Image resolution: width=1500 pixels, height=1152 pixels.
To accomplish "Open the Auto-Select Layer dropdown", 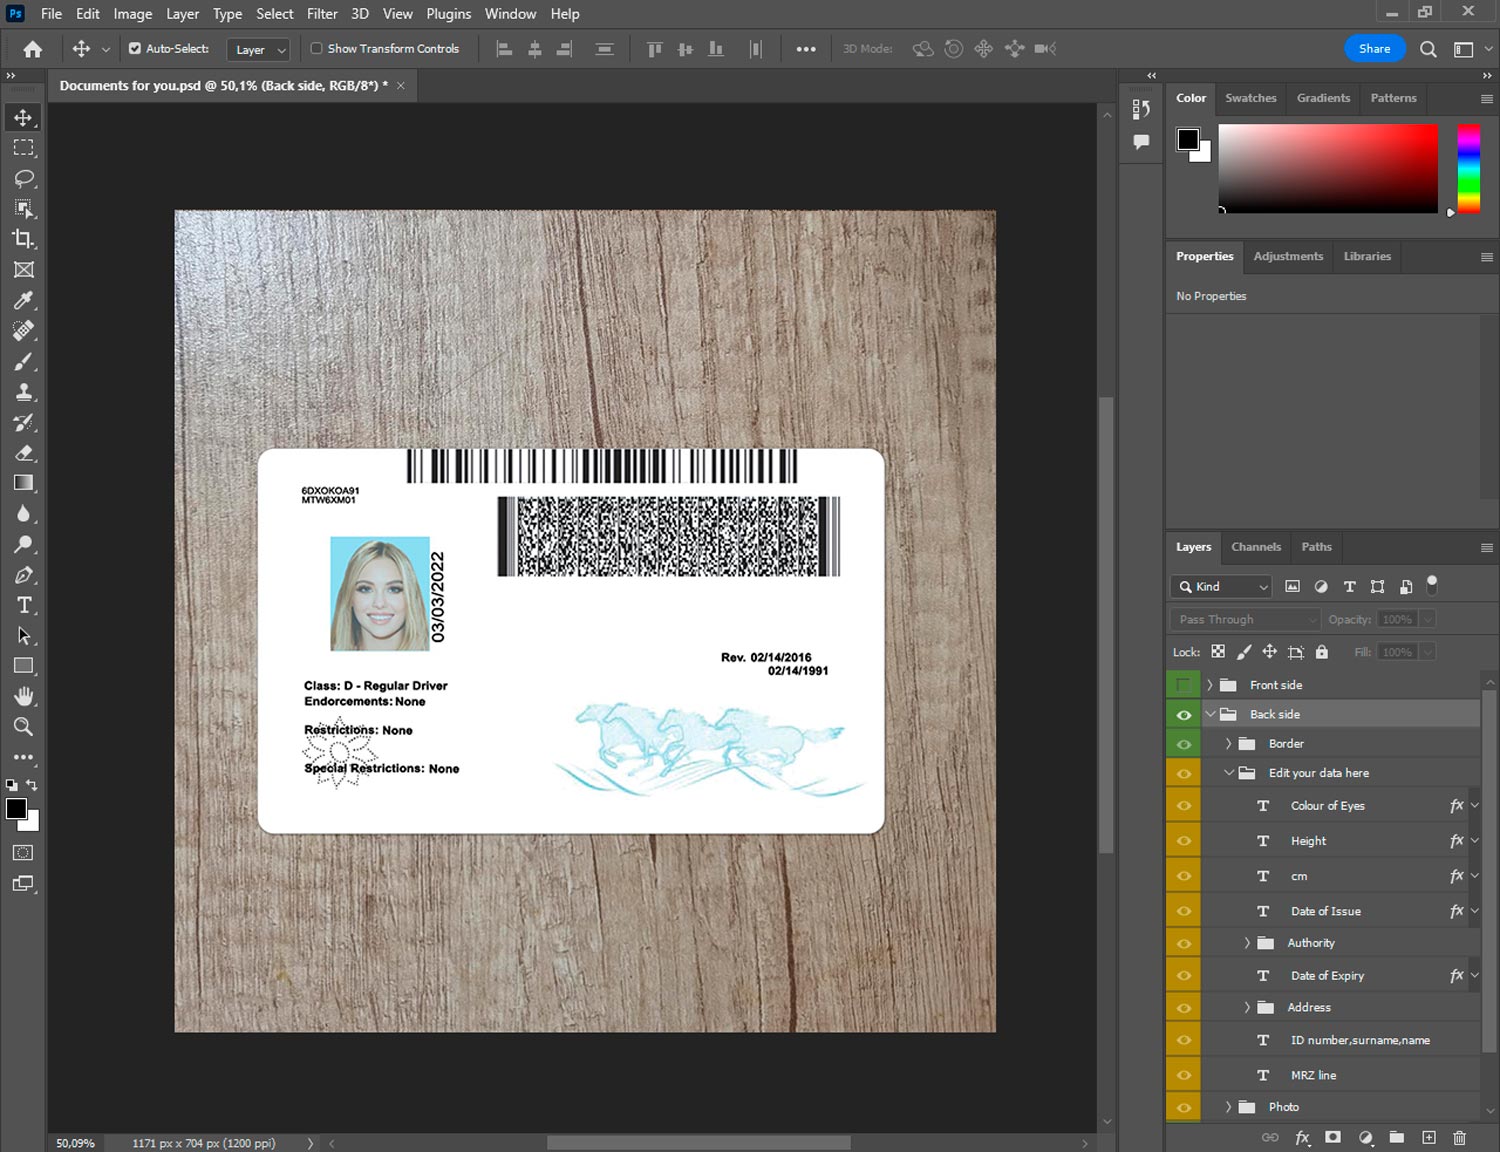I will point(258,49).
